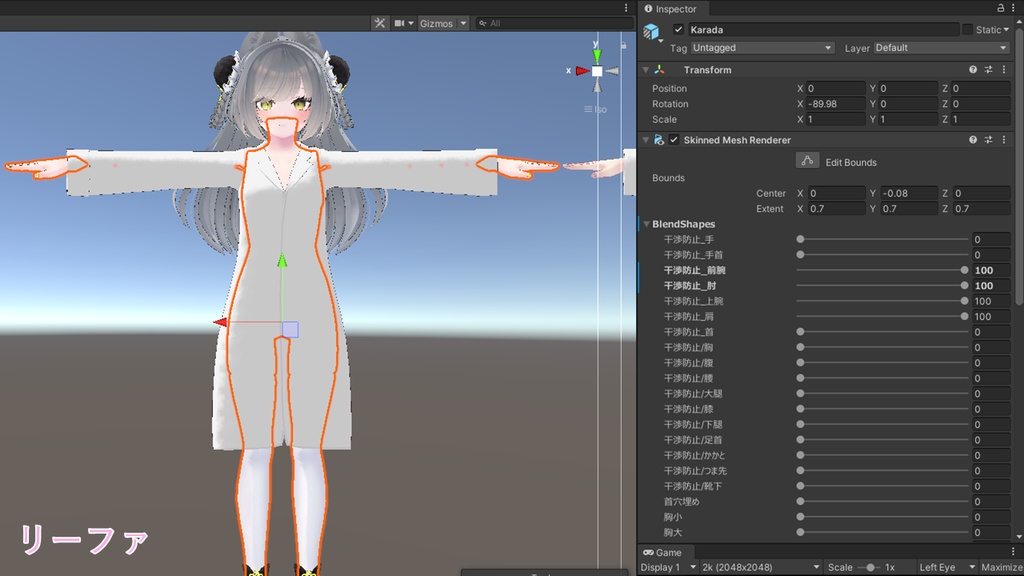1024x576 pixels.
Task: Click the move gizmo plane handle square
Action: click(x=291, y=330)
